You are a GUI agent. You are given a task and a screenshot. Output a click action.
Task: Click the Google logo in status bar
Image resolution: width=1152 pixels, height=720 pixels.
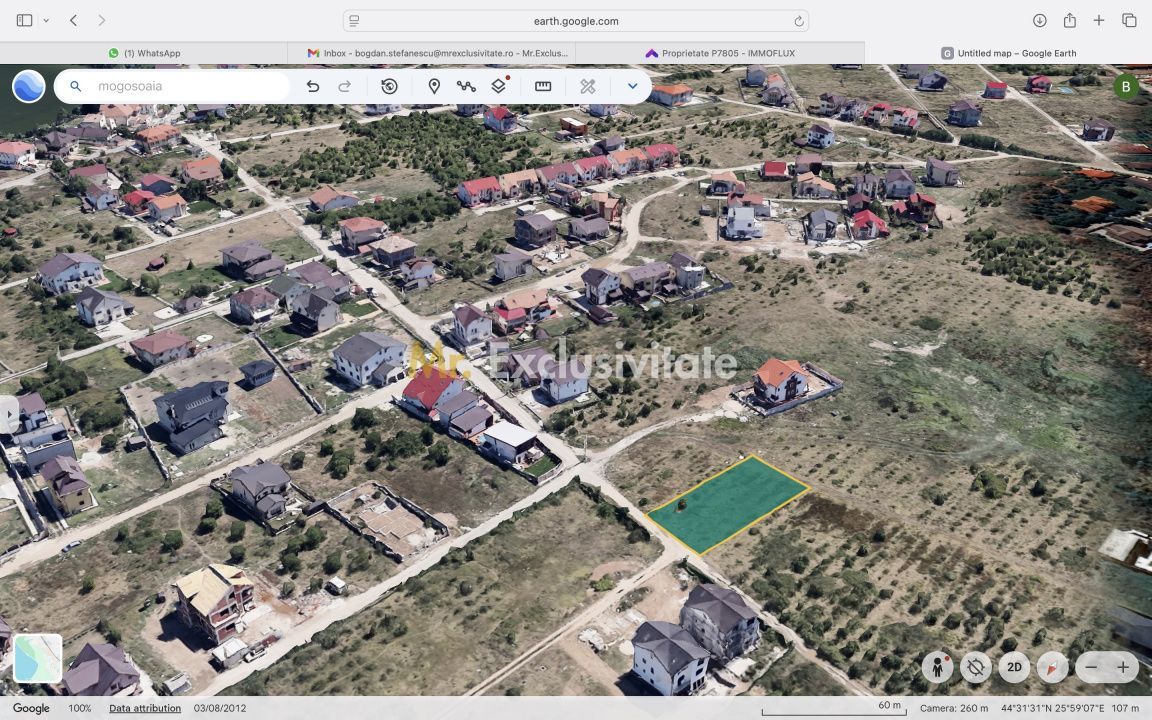[x=31, y=708]
